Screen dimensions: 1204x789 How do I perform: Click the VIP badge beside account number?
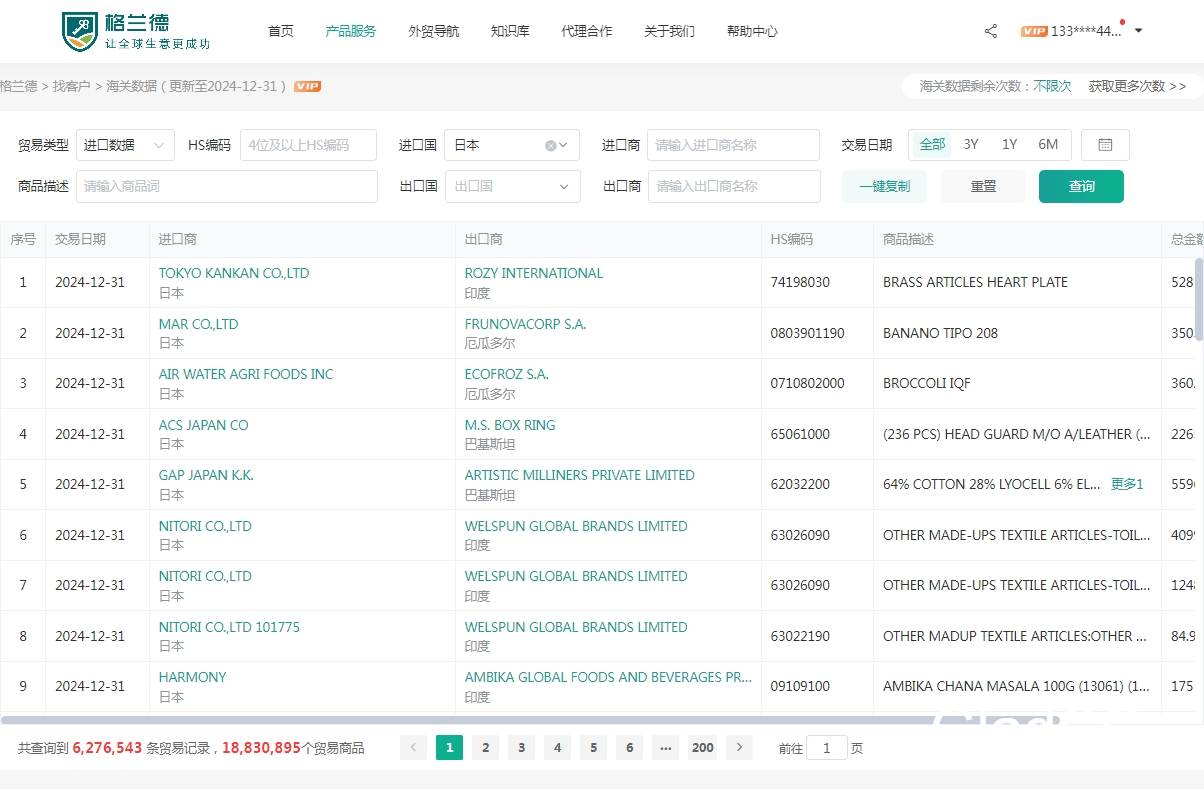(x=1034, y=31)
